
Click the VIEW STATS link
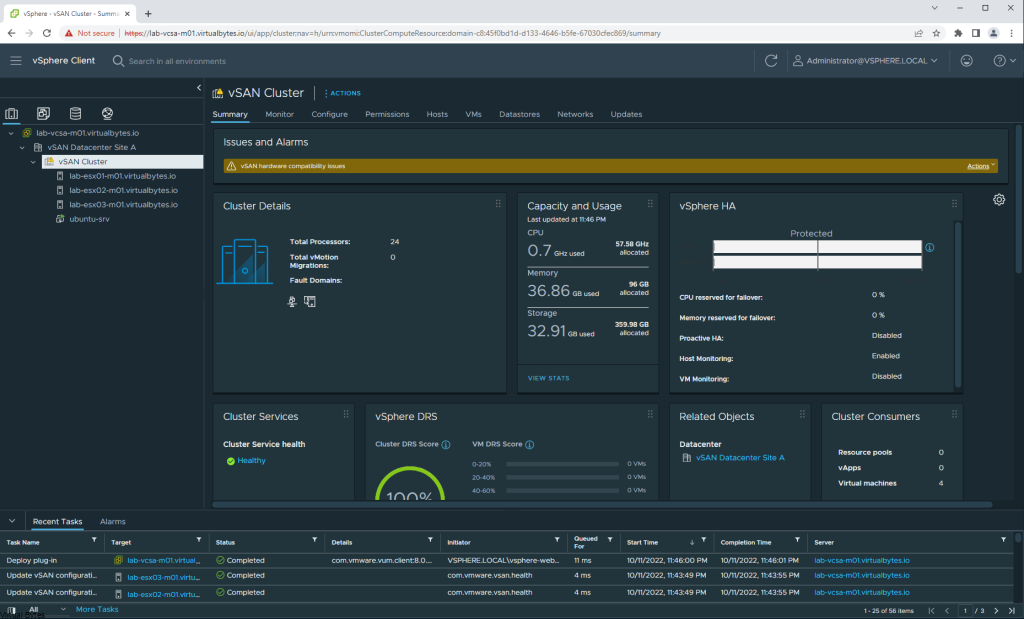tap(548, 378)
